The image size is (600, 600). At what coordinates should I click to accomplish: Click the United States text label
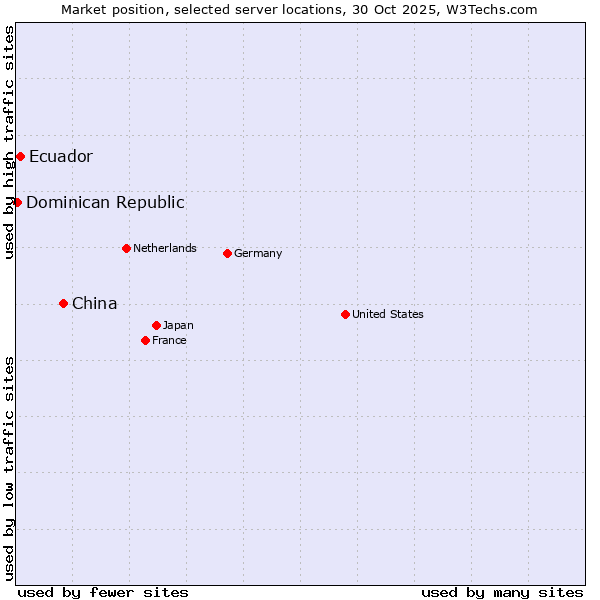click(387, 314)
